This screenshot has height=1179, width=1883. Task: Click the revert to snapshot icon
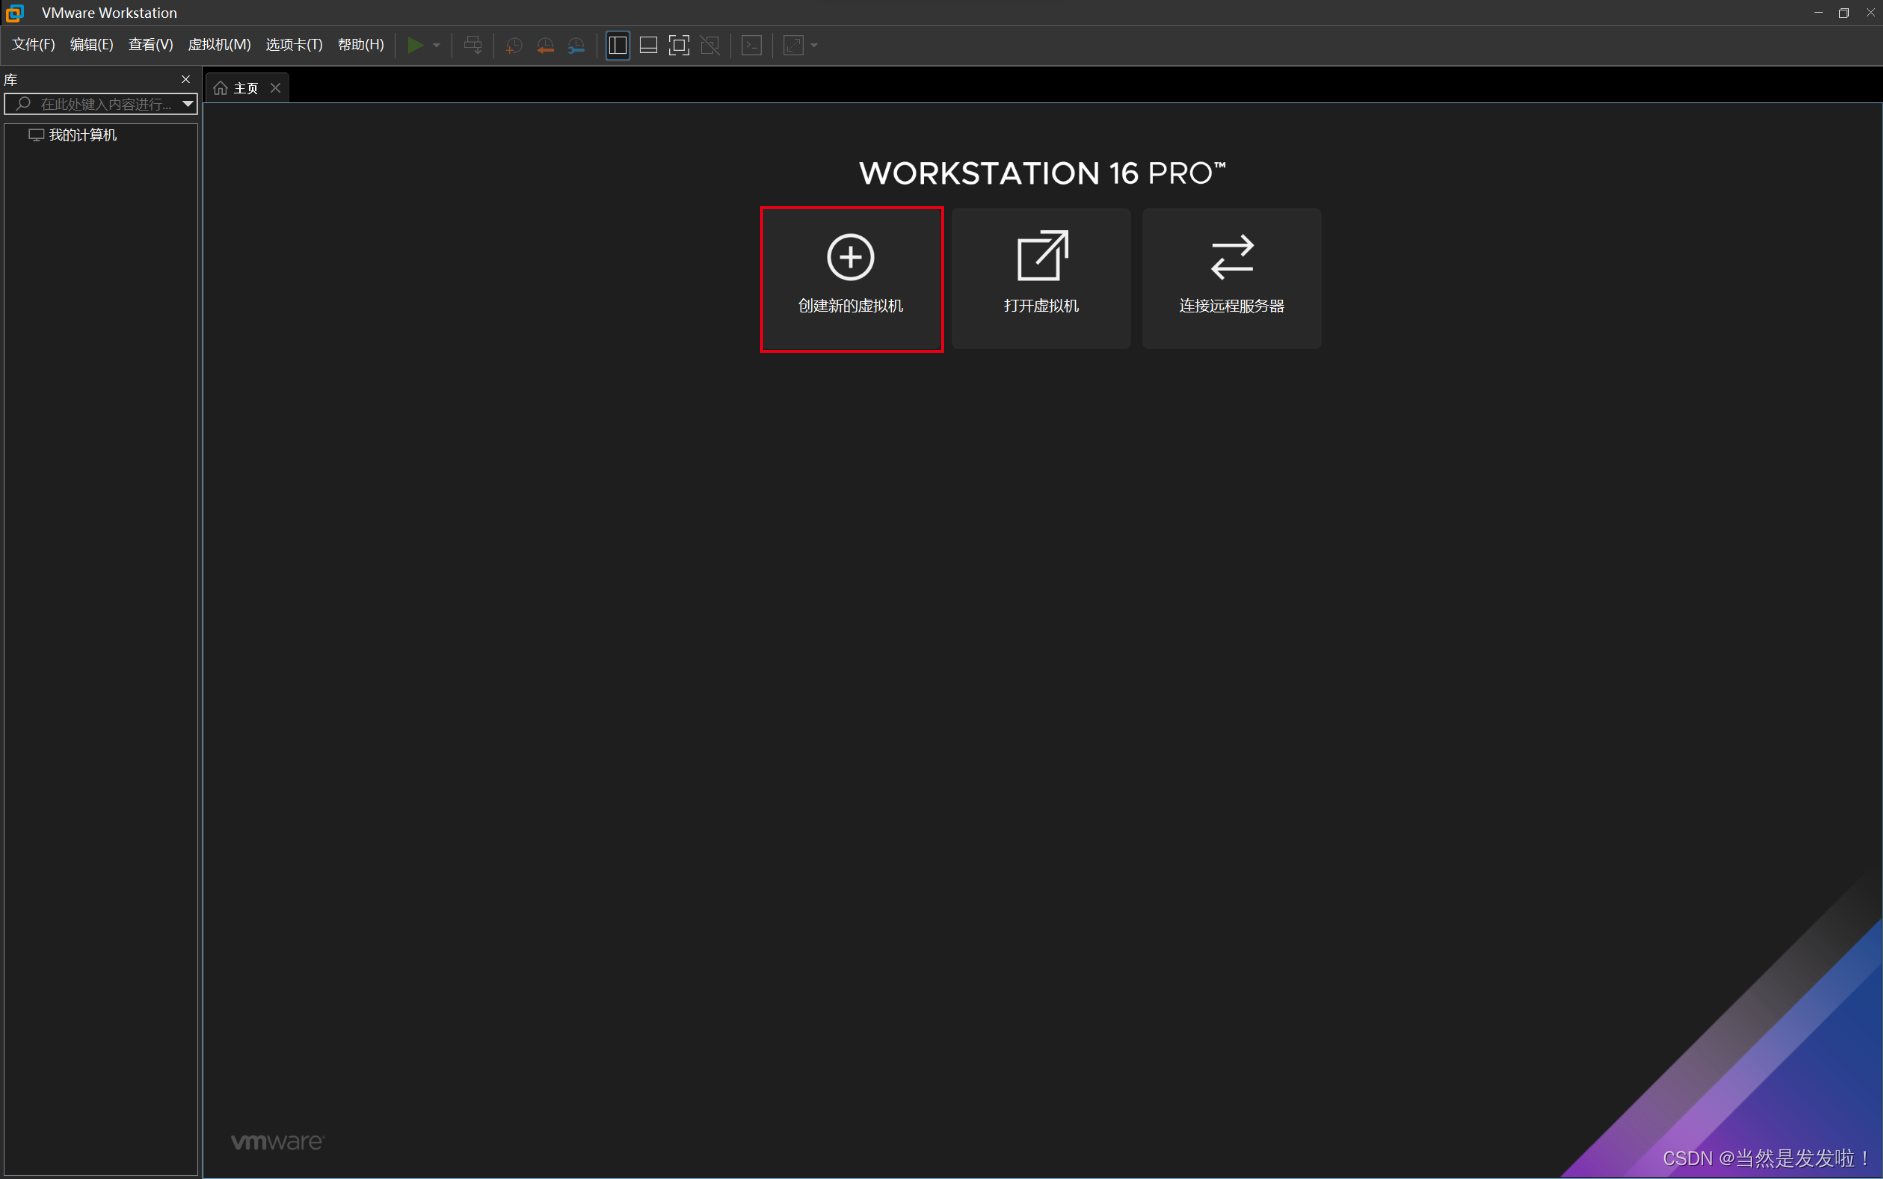pos(545,45)
